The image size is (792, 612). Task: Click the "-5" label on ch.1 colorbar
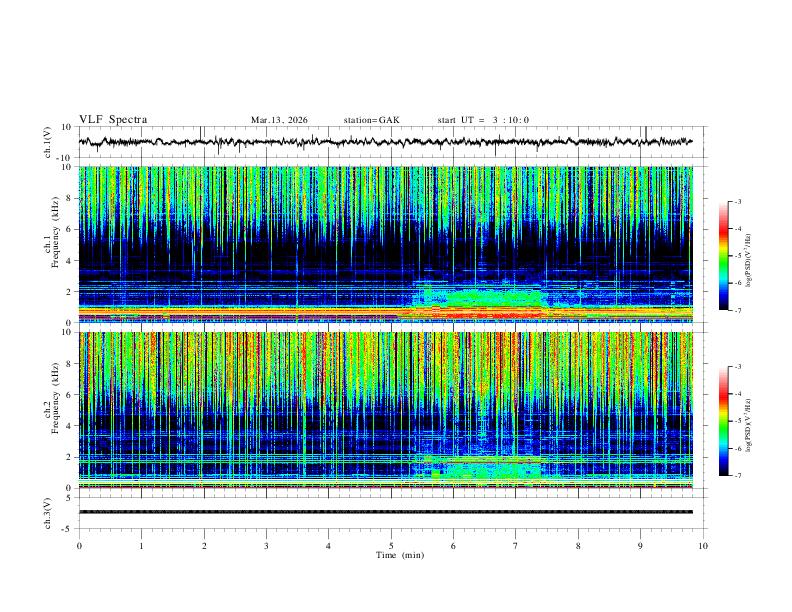click(x=738, y=256)
